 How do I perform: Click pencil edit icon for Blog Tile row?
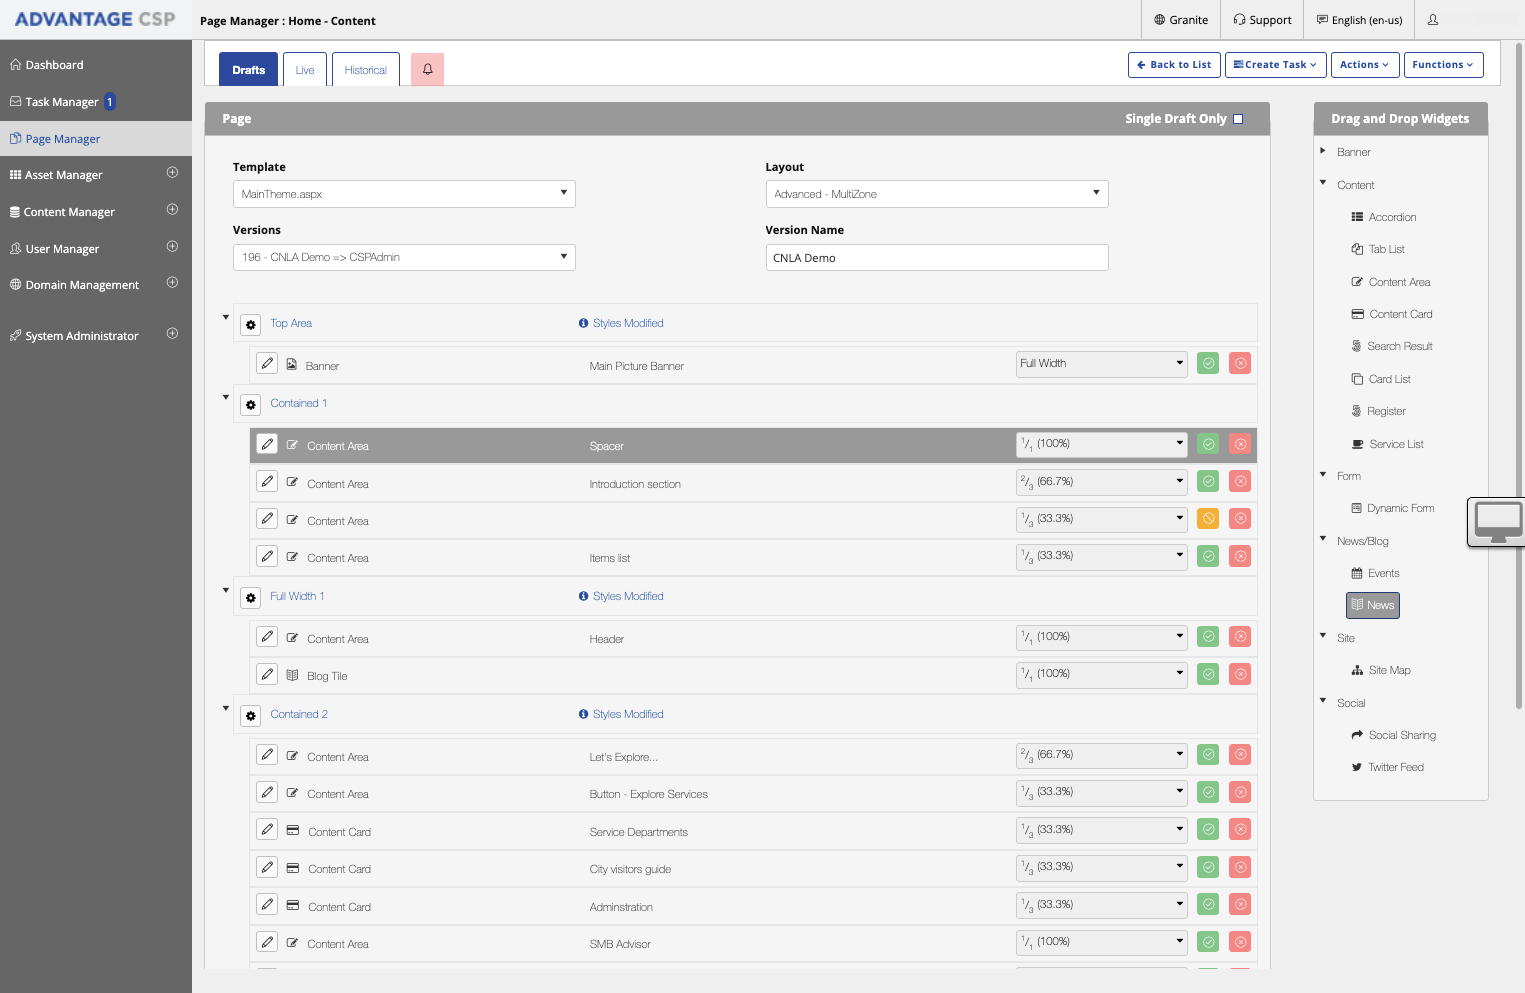click(x=267, y=674)
